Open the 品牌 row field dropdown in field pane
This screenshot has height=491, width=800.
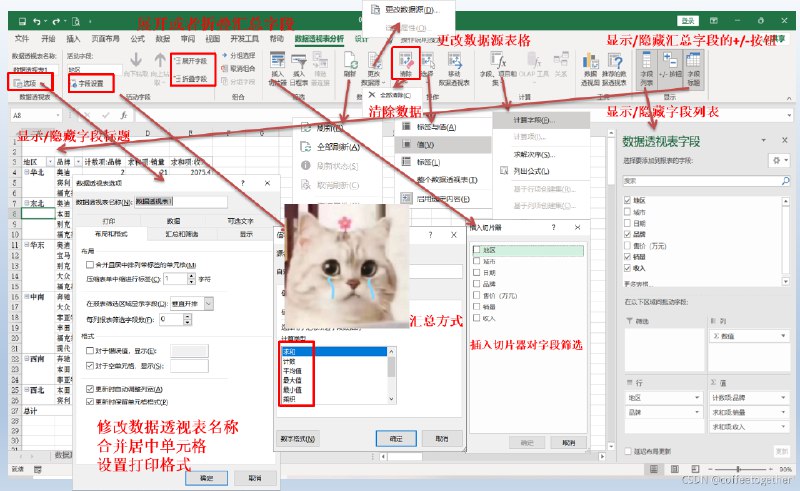(697, 412)
